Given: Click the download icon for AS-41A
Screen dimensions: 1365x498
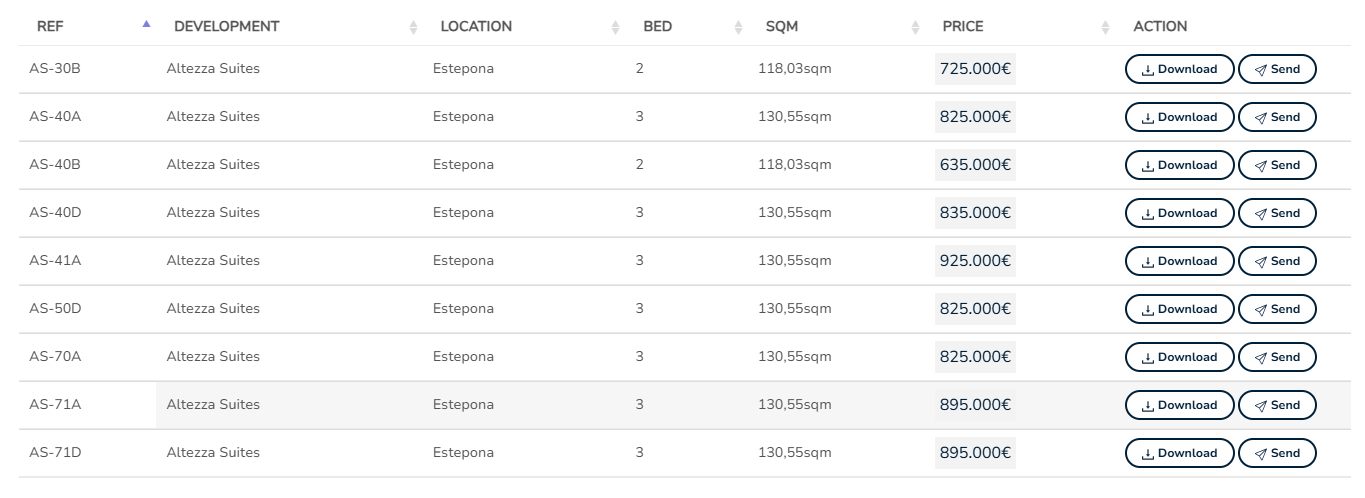Looking at the screenshot, I should 1148,262.
